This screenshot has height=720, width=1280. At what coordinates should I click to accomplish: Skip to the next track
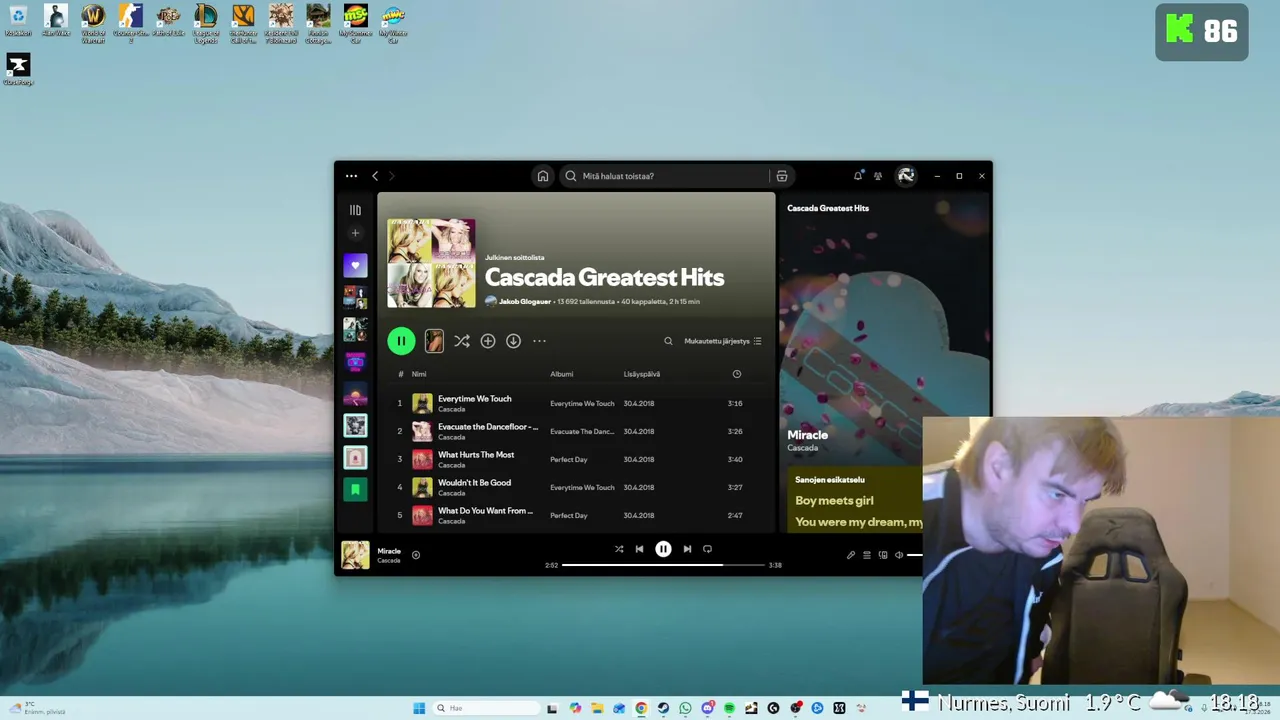click(687, 549)
